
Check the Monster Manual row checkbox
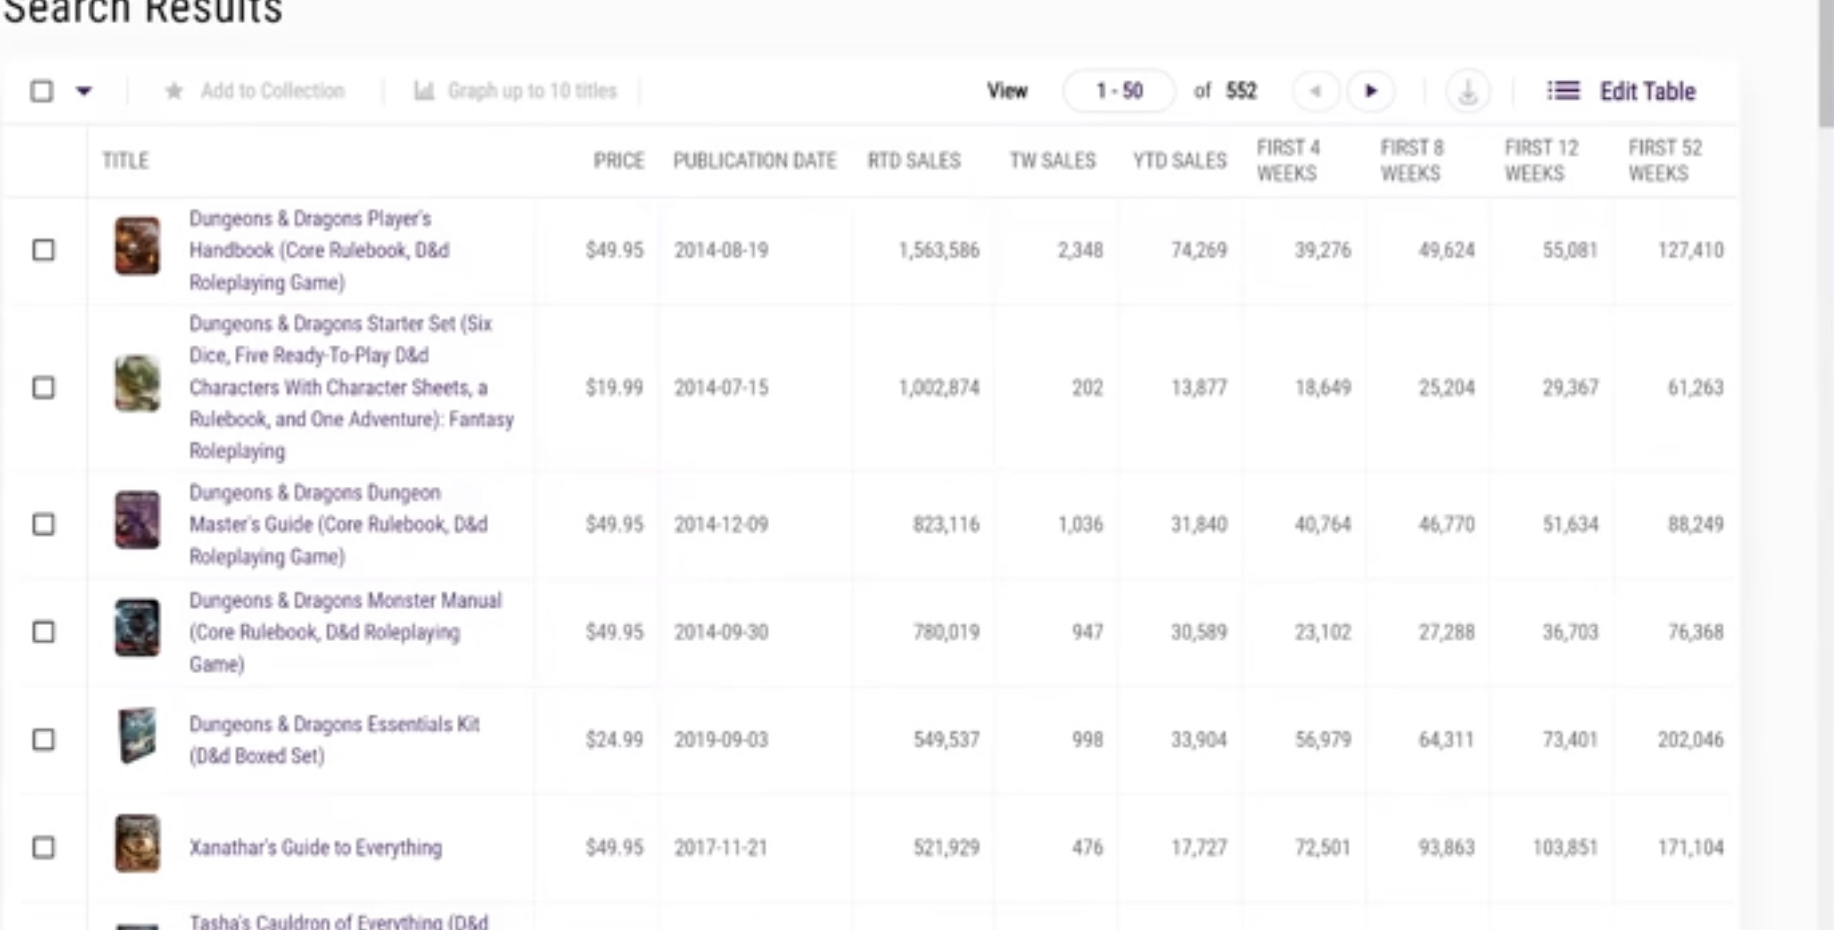click(x=43, y=632)
